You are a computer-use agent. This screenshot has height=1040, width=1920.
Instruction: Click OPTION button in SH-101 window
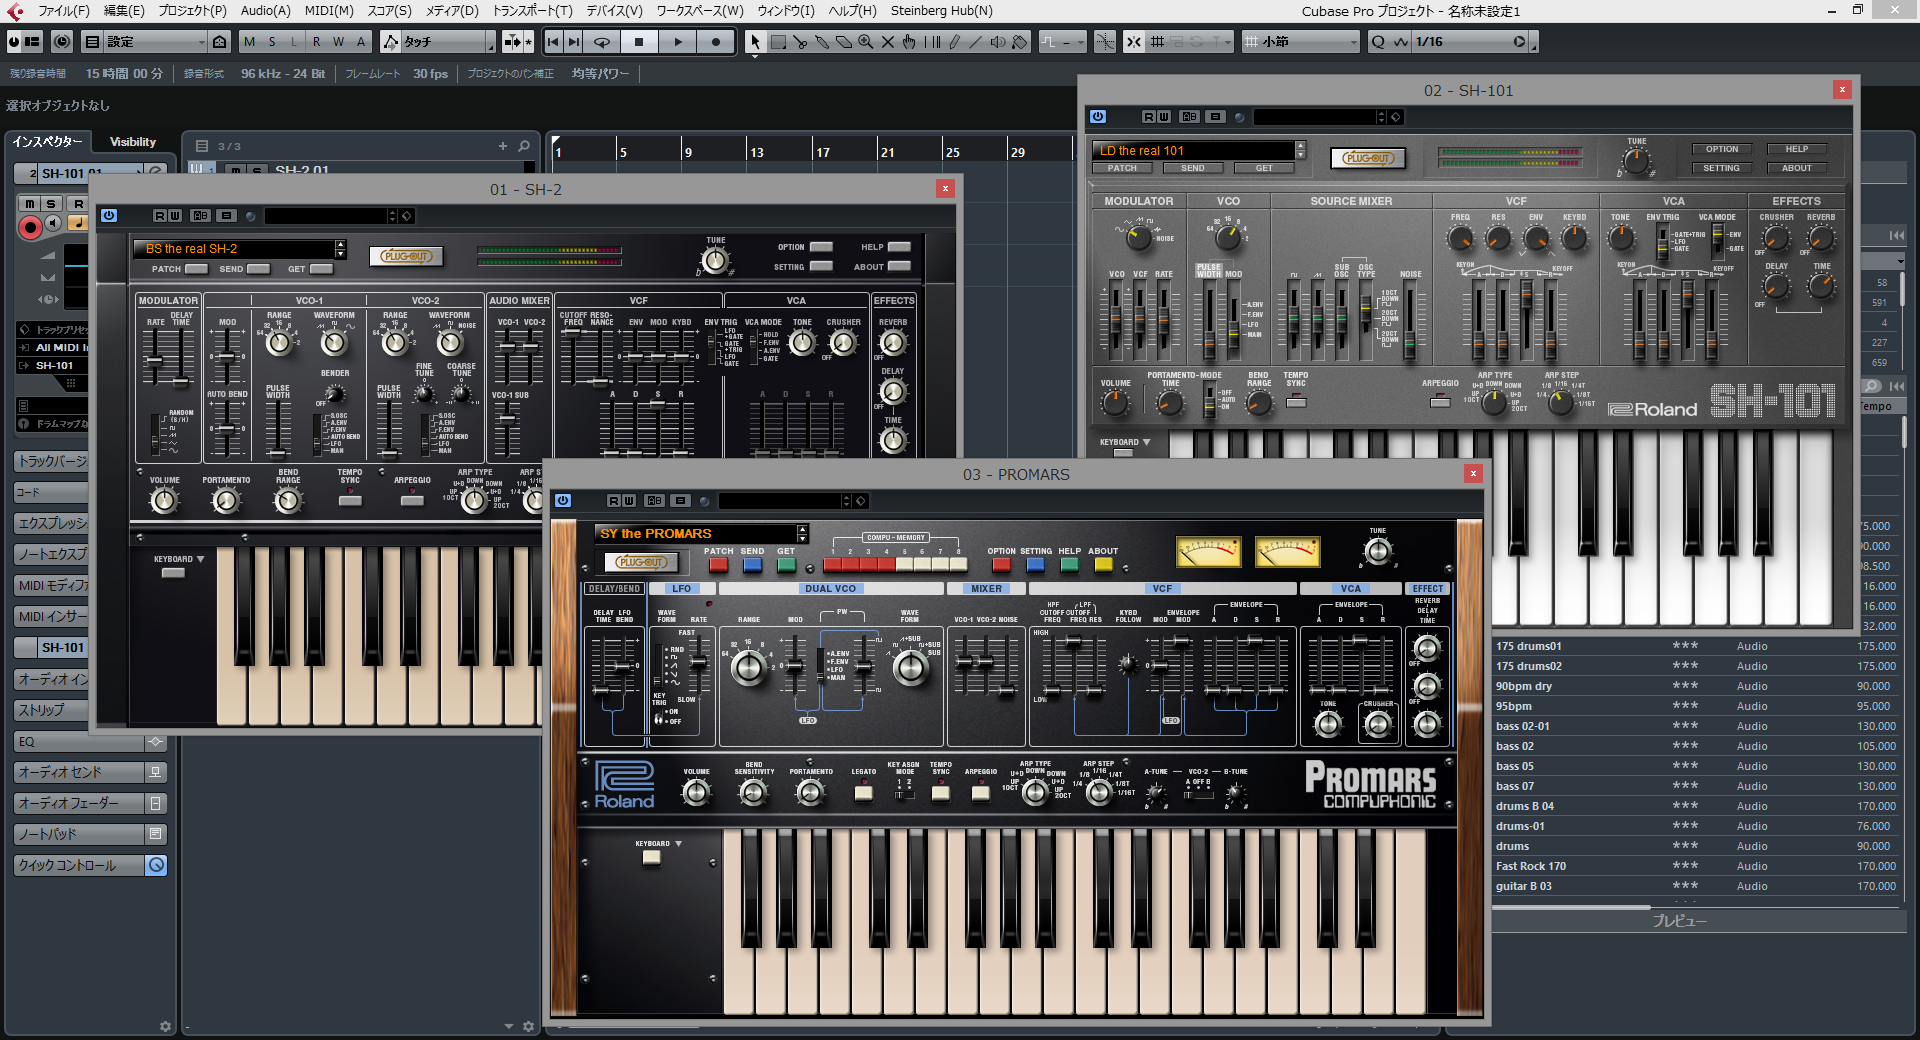(x=1722, y=149)
